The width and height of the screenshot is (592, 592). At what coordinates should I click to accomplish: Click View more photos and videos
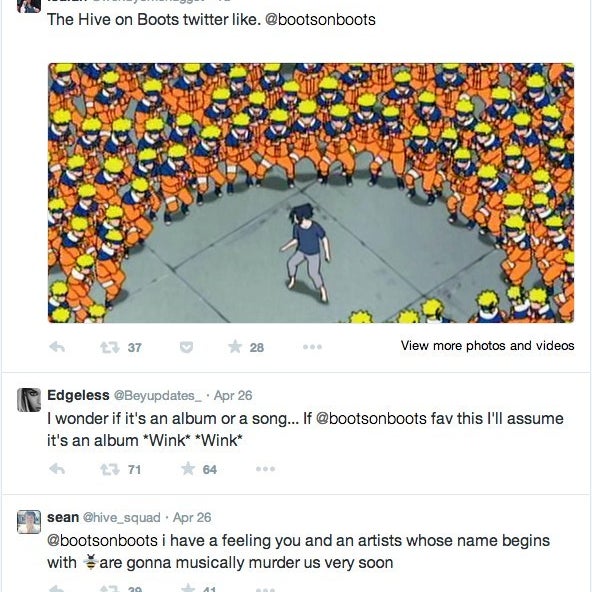tap(487, 345)
